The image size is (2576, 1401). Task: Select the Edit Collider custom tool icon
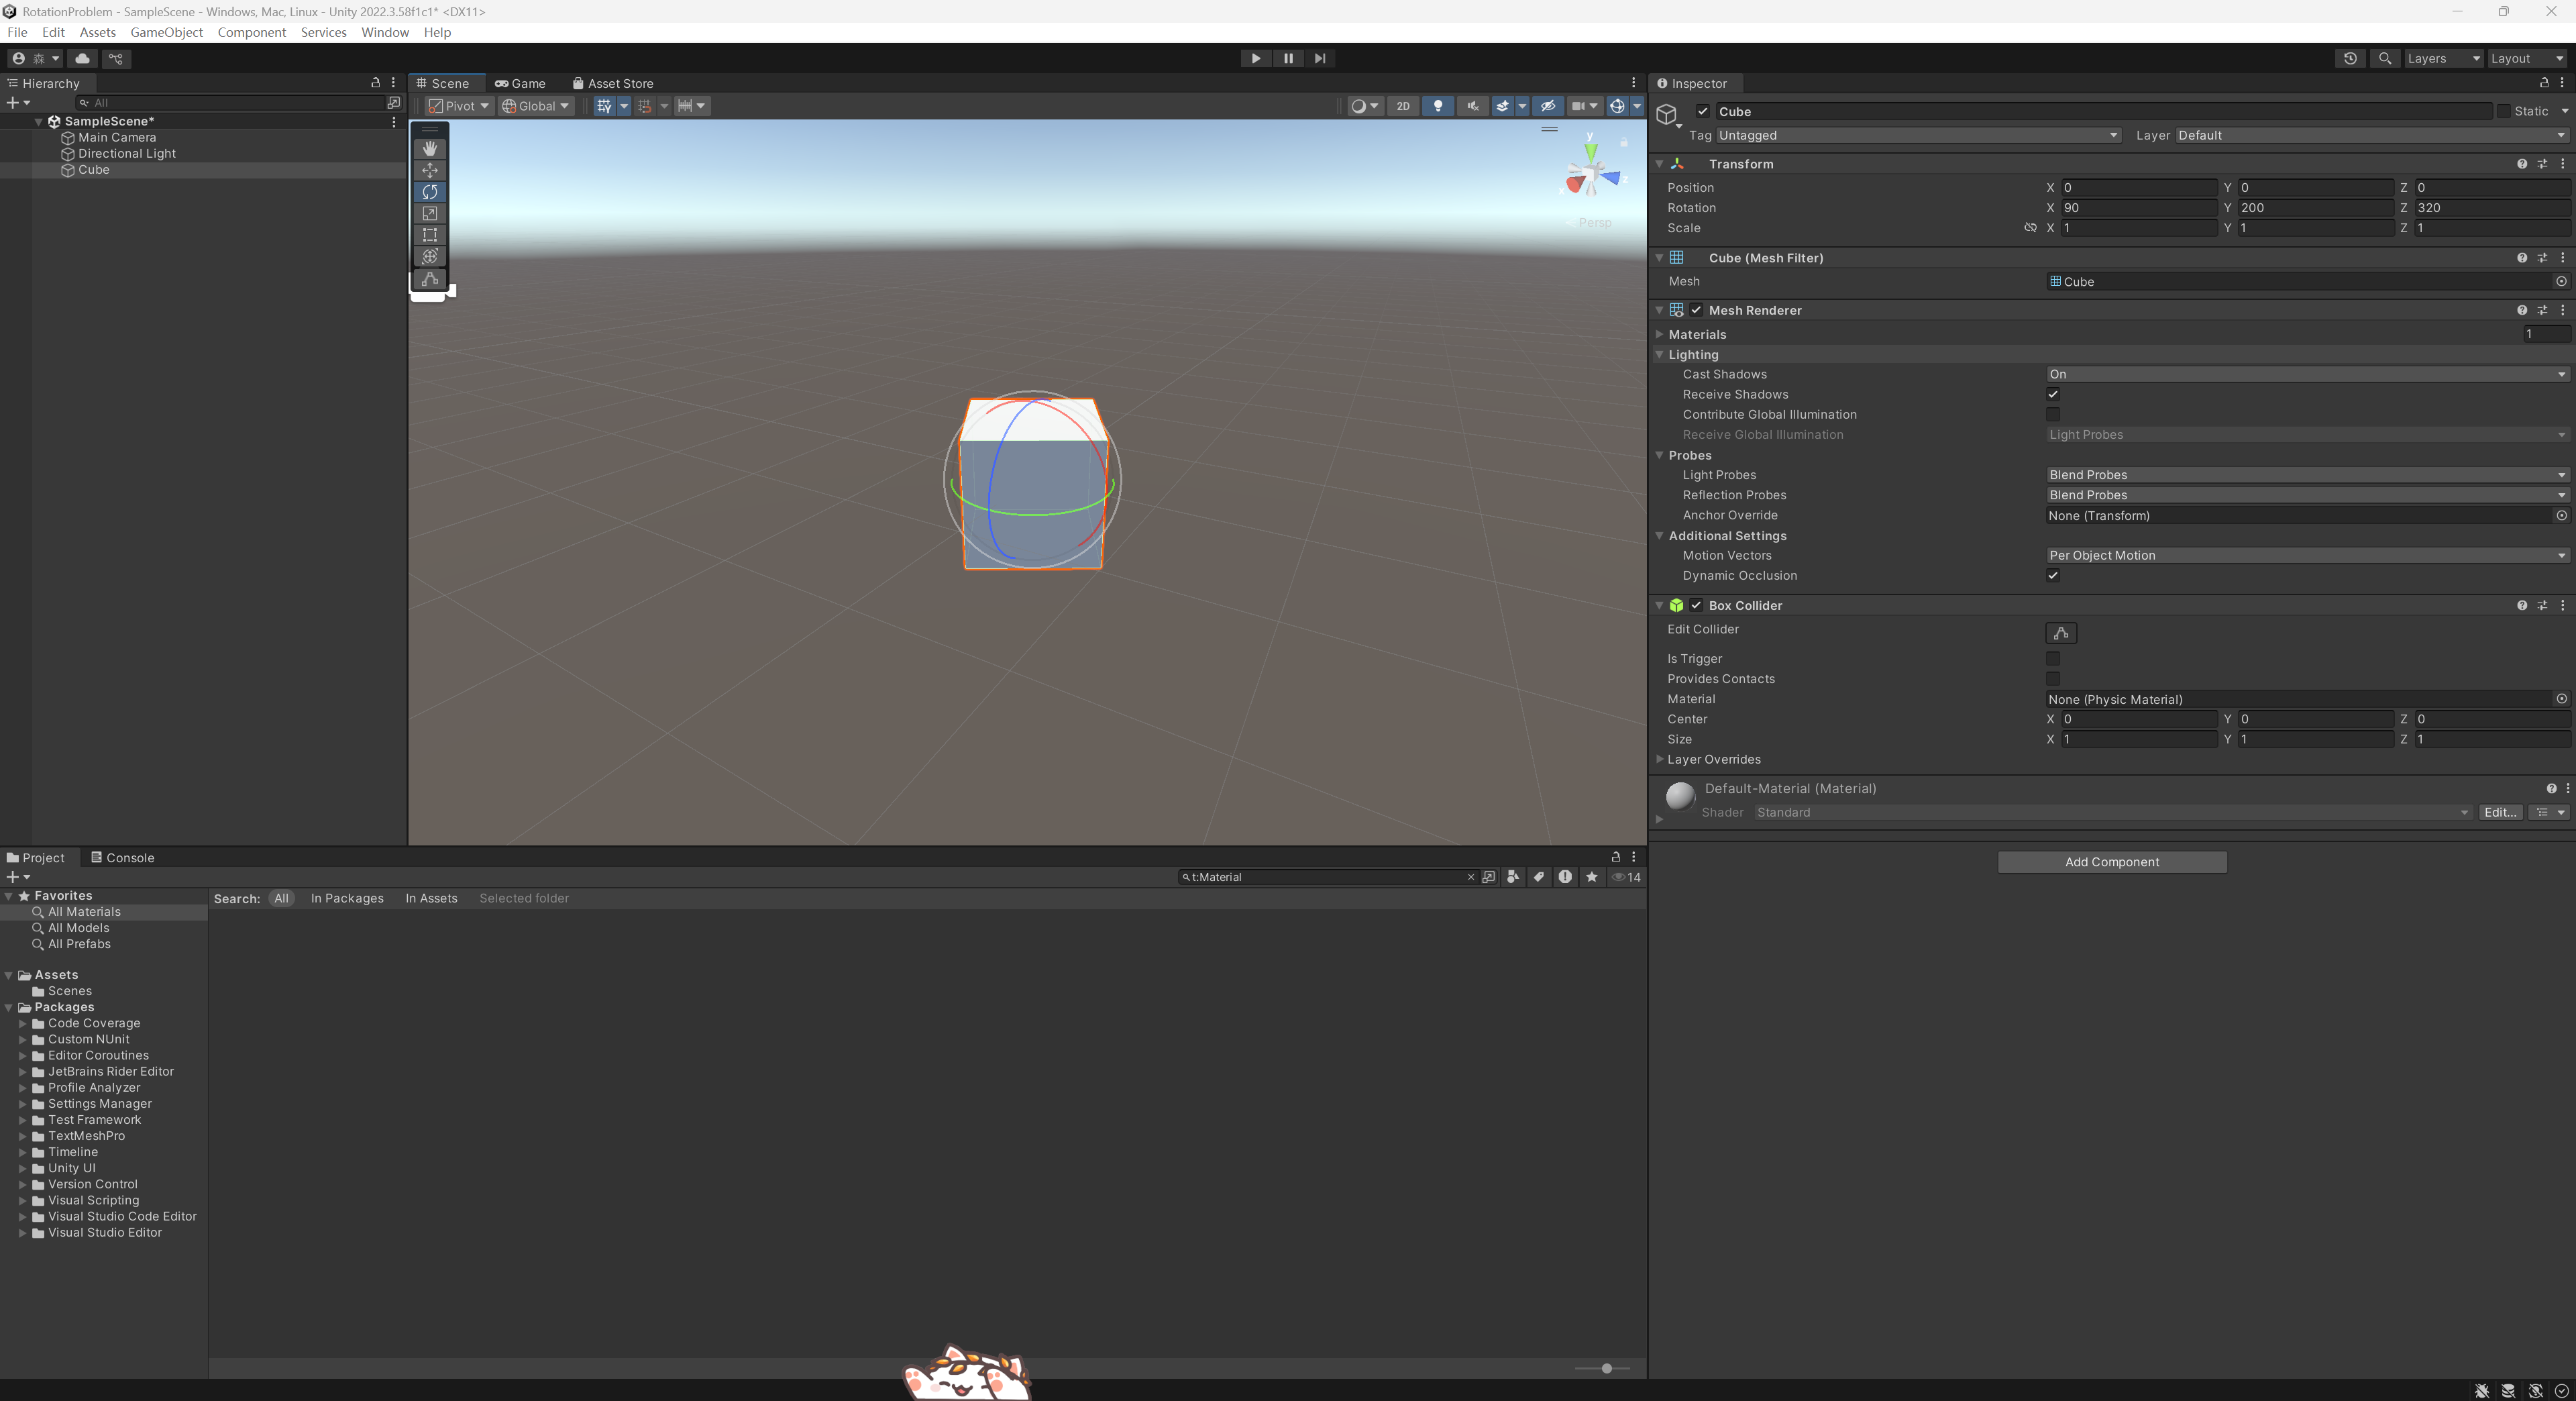click(430, 279)
